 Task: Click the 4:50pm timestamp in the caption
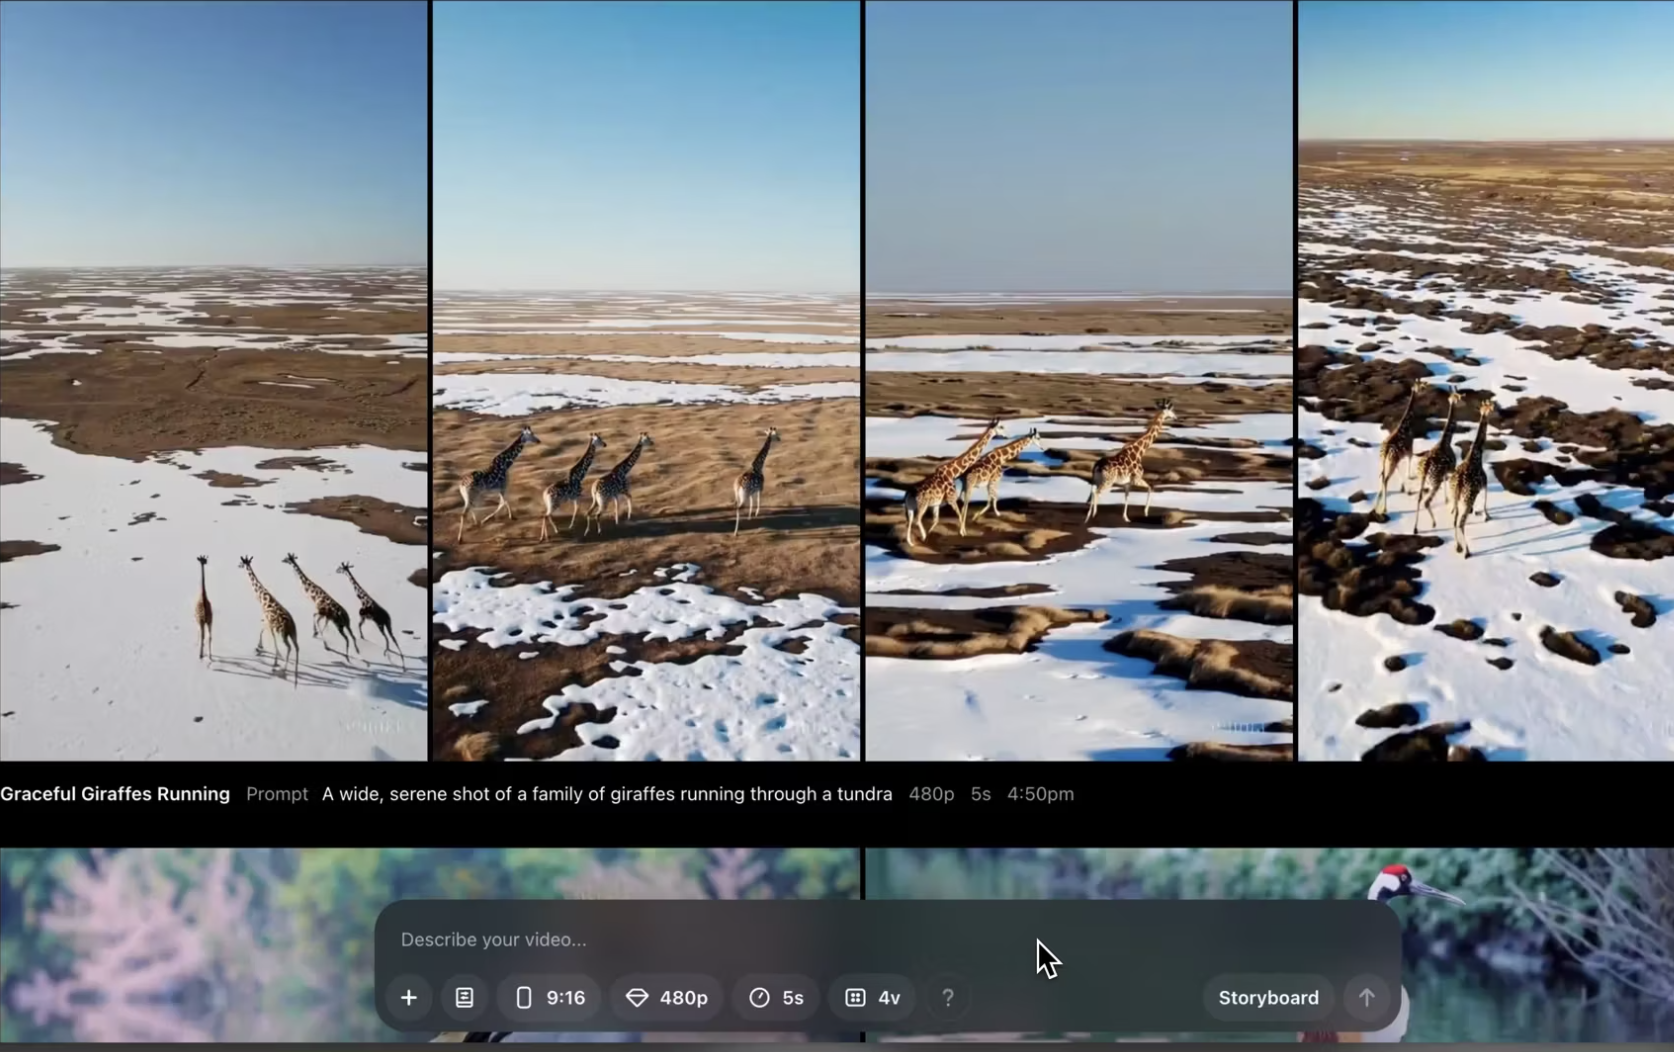[x=1040, y=793]
